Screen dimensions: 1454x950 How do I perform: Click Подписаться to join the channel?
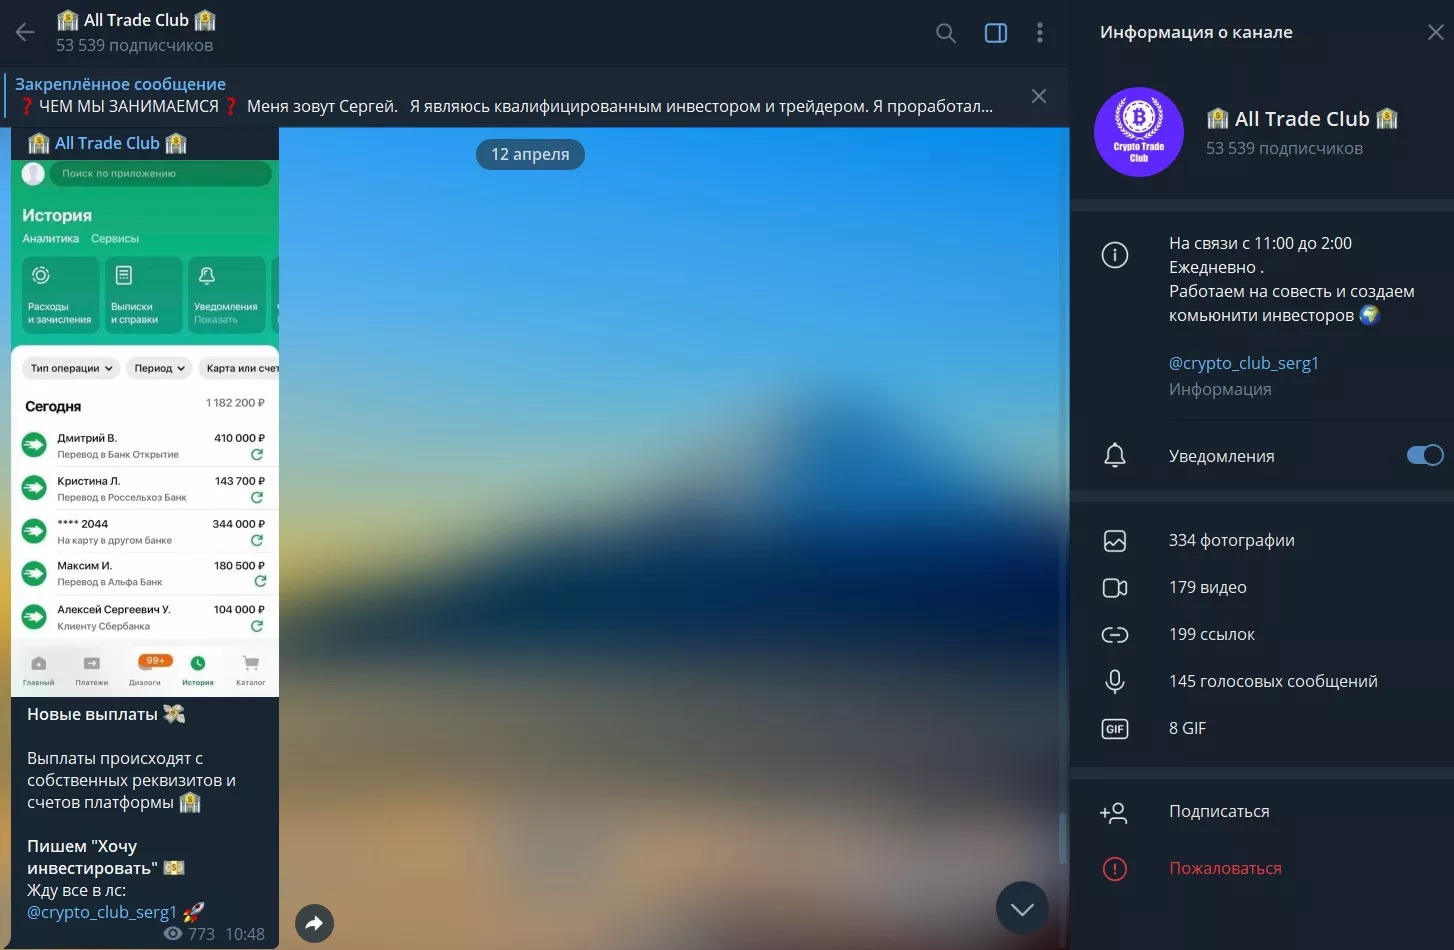1219,812
